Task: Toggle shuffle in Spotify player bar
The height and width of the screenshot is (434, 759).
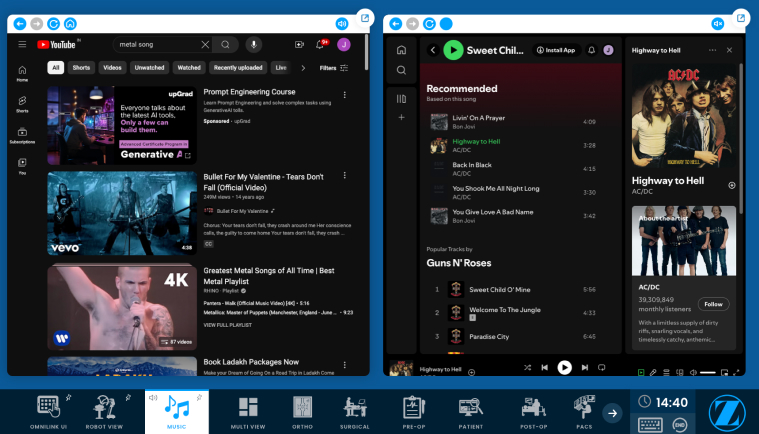Action: coord(527,368)
